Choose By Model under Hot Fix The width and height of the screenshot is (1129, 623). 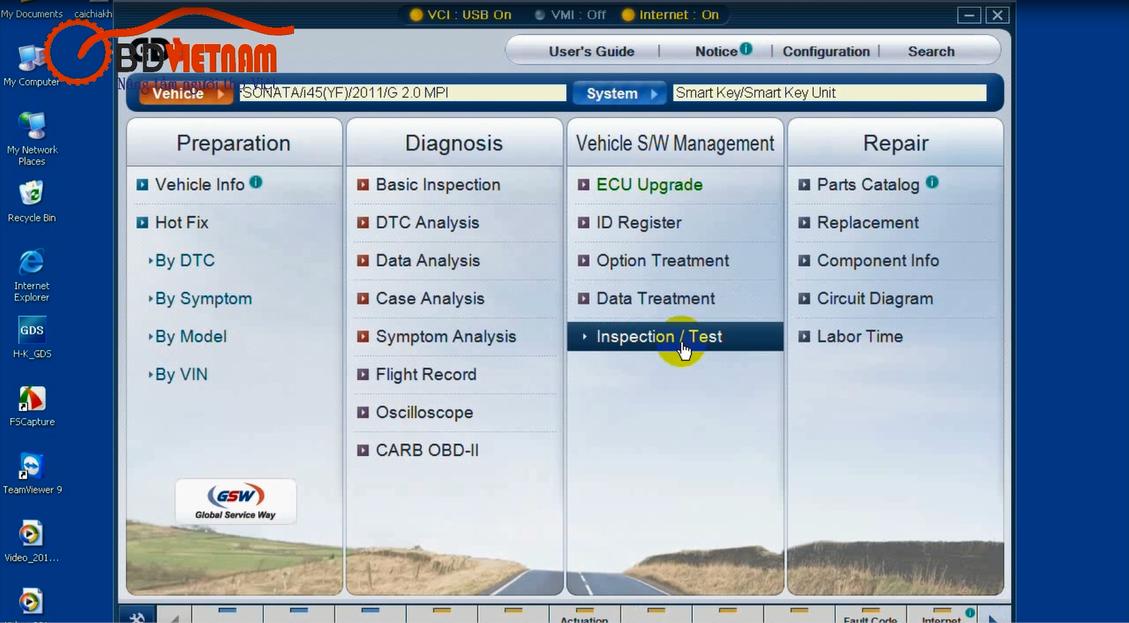pyautogui.click(x=191, y=336)
